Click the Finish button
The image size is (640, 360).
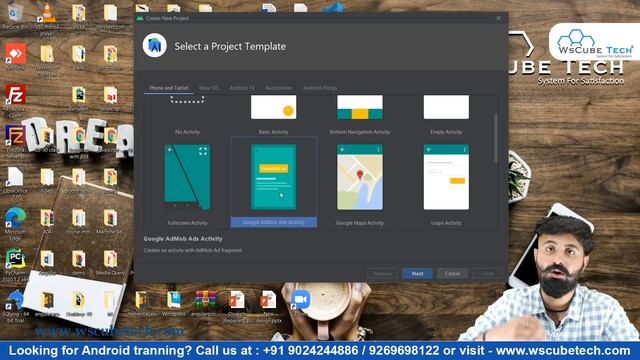[487, 273]
